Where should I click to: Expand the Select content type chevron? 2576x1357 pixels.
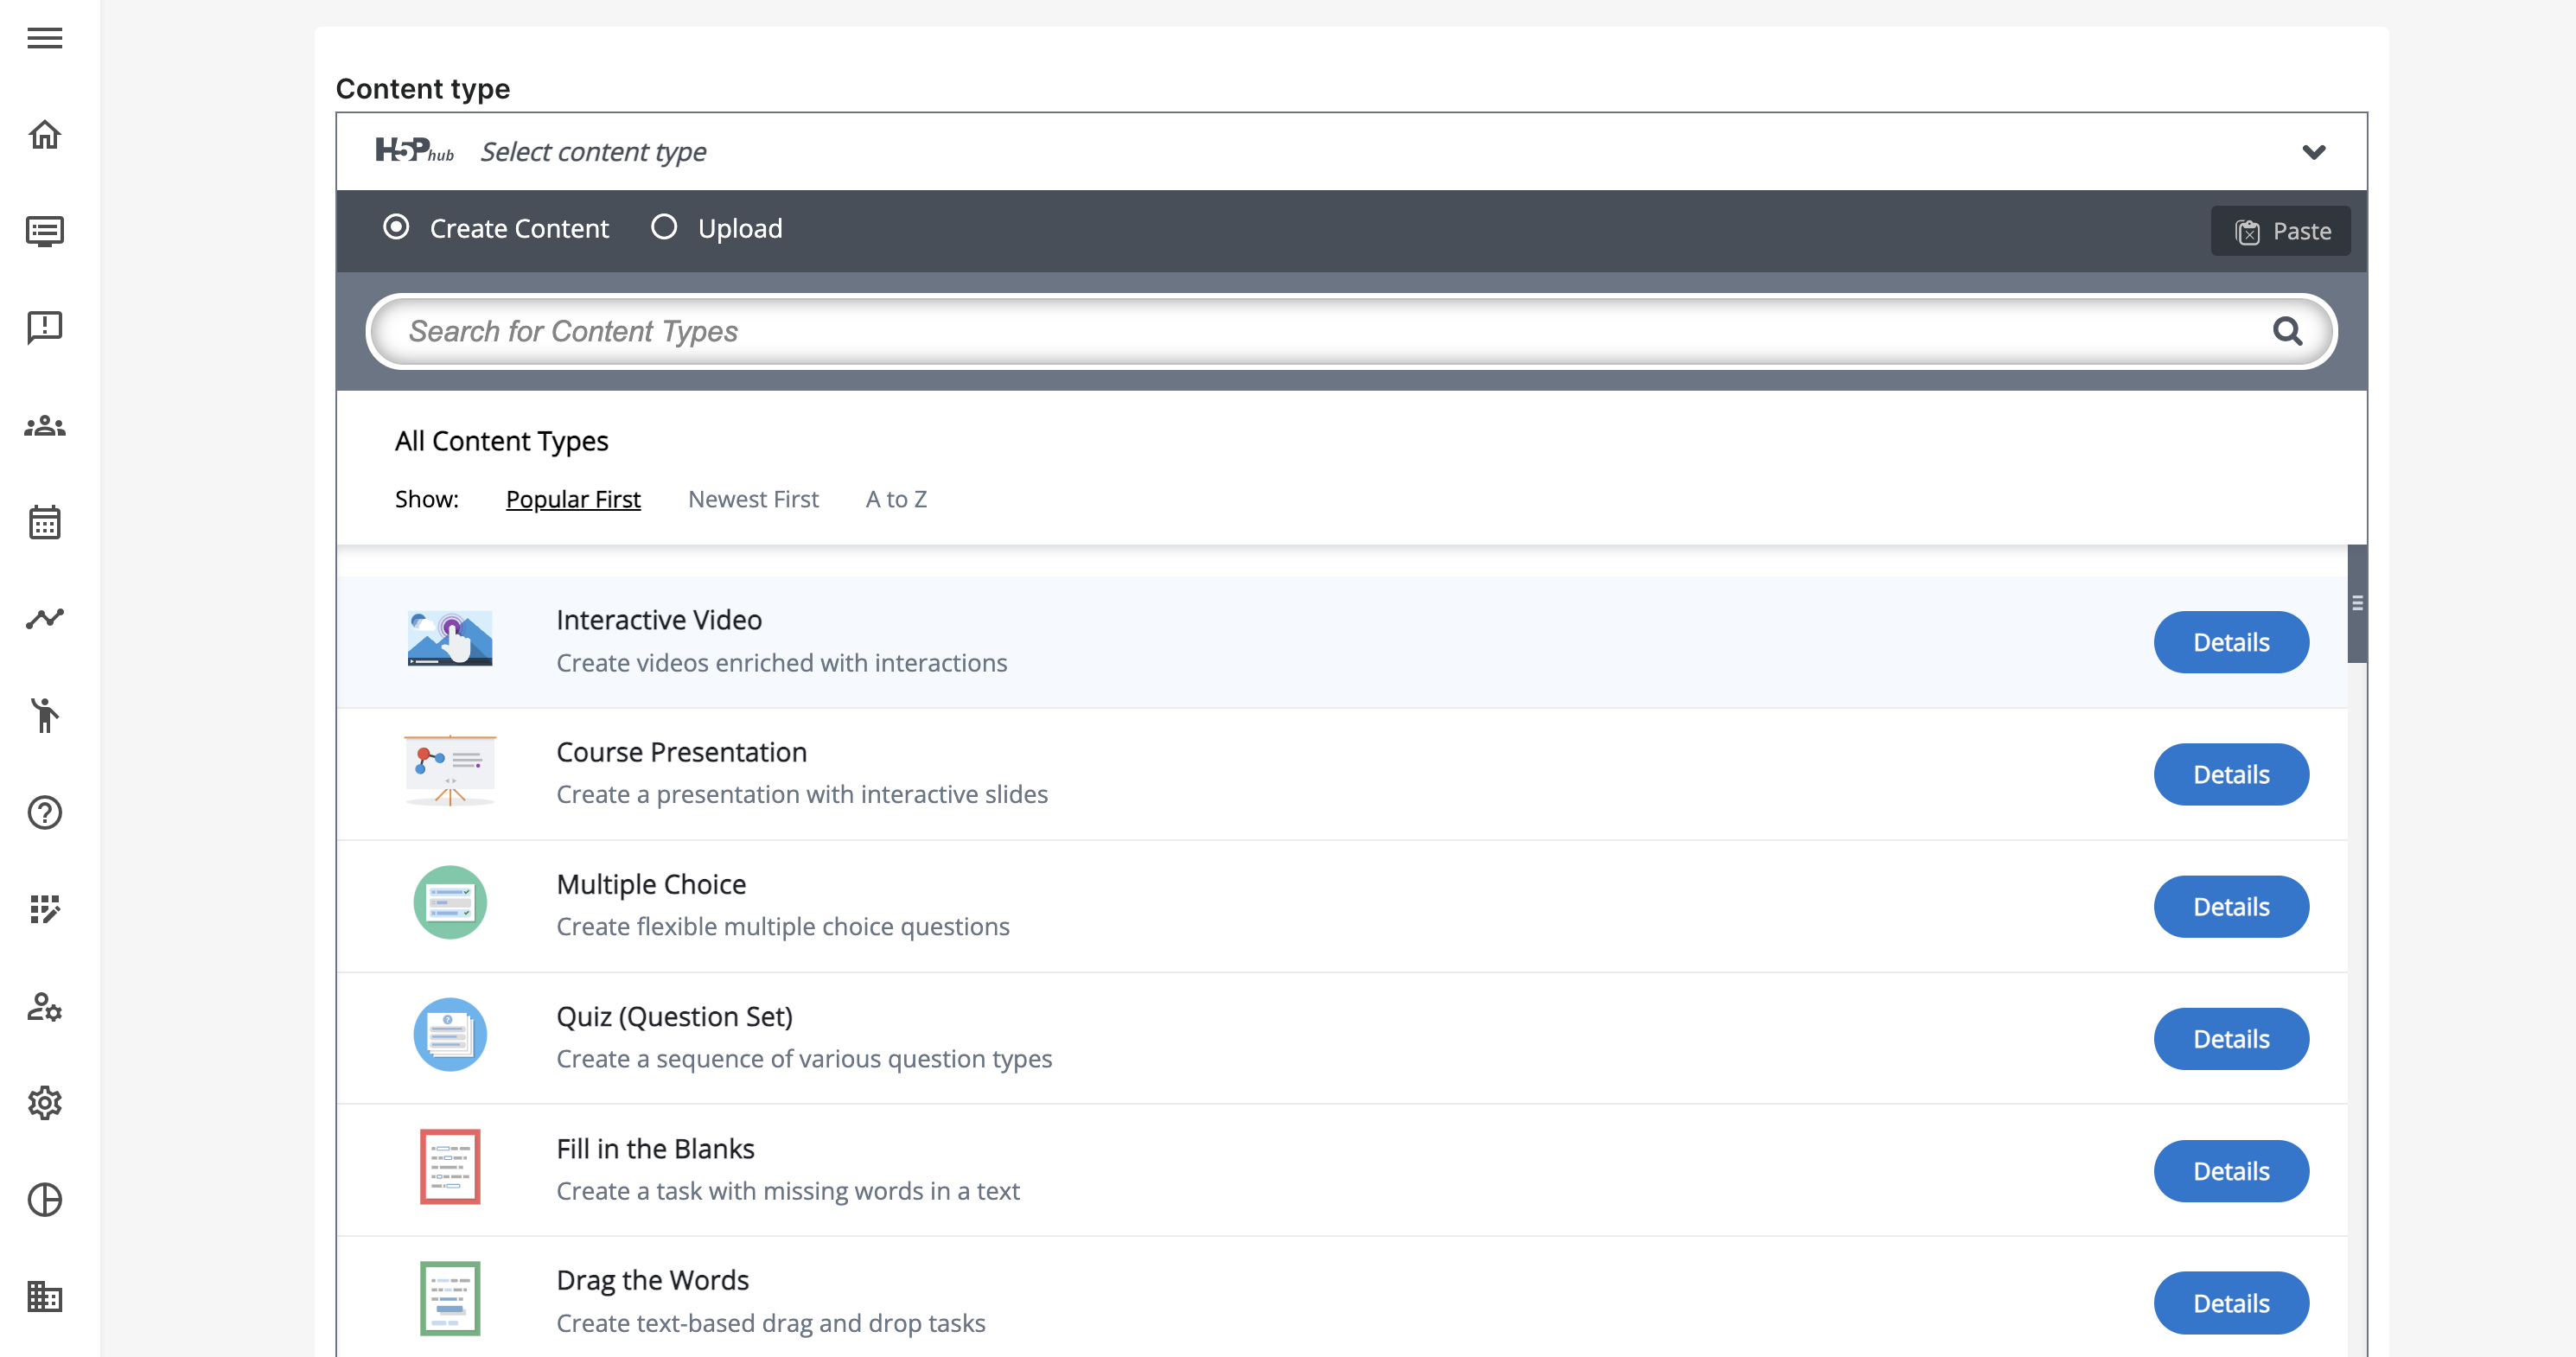2313,152
